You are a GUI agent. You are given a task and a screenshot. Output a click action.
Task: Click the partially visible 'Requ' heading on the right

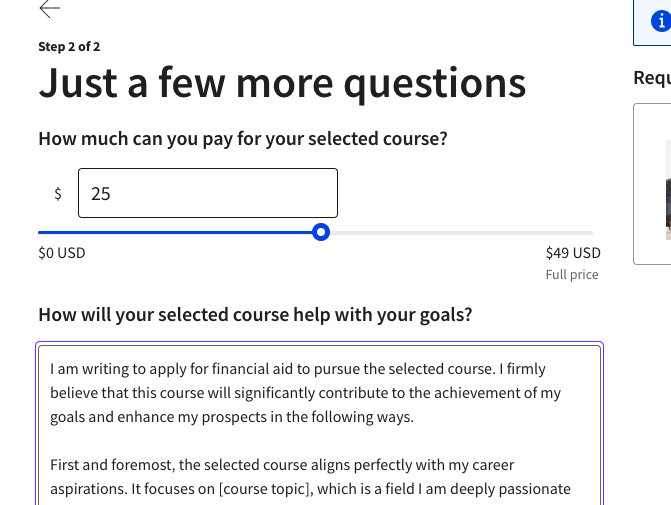(652, 78)
